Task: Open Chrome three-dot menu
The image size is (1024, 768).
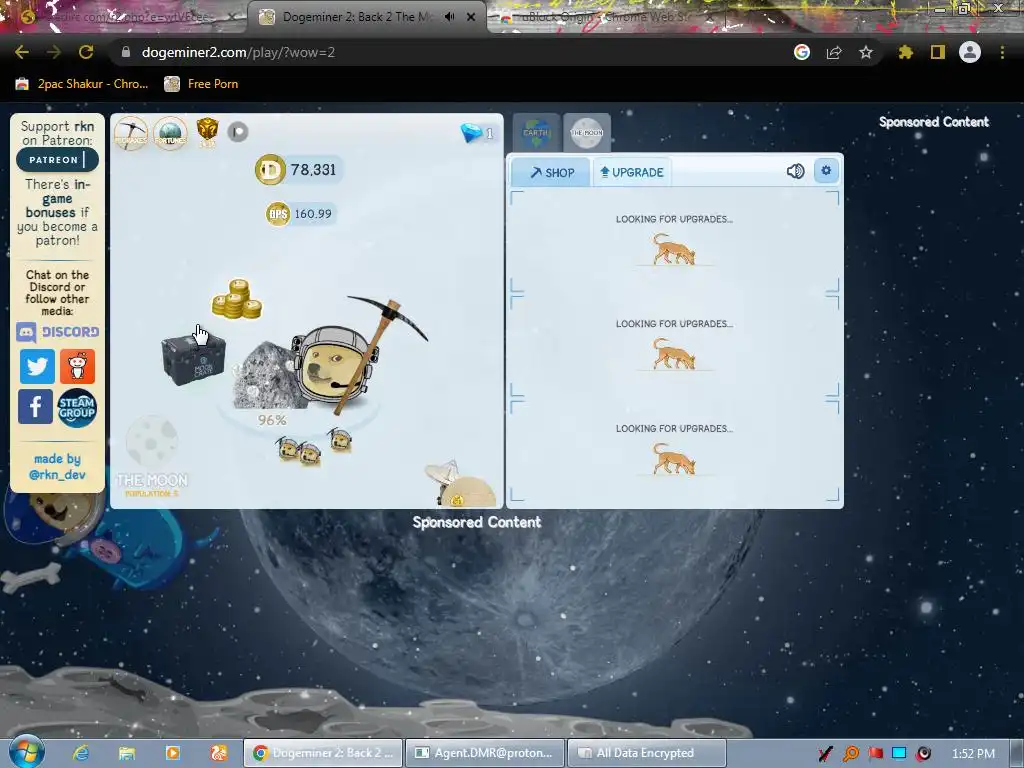Action: 1002,52
